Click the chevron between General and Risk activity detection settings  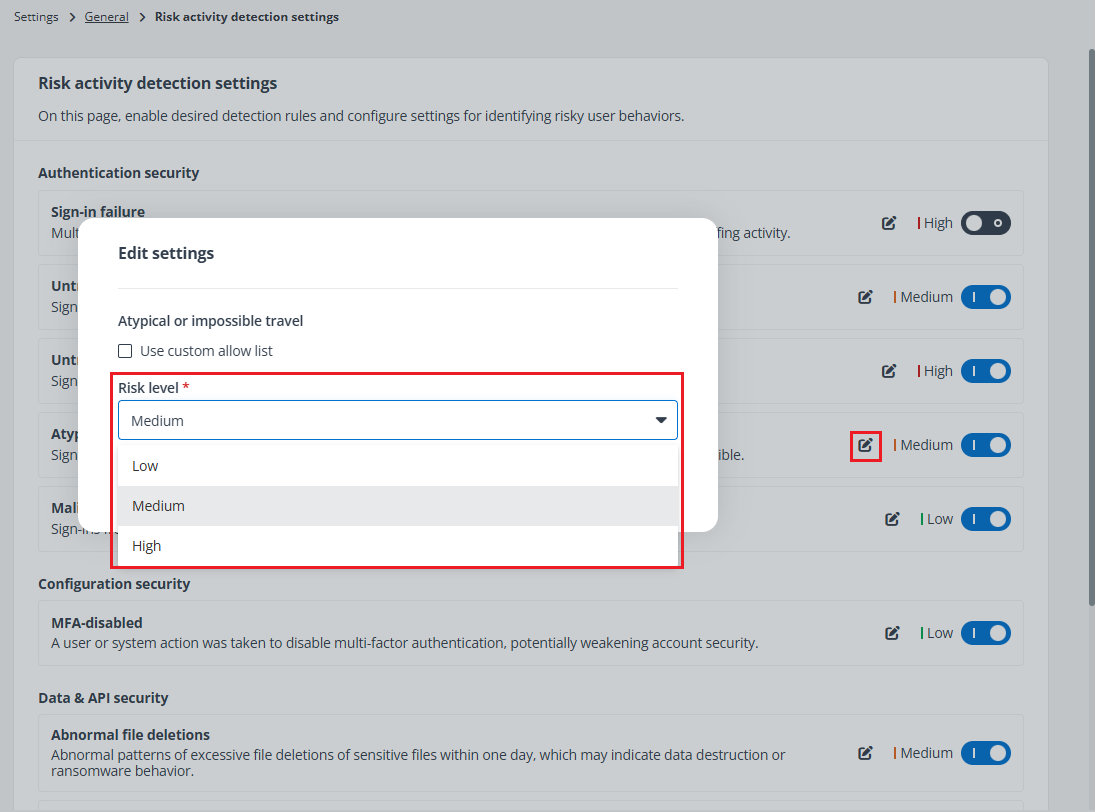tap(141, 16)
